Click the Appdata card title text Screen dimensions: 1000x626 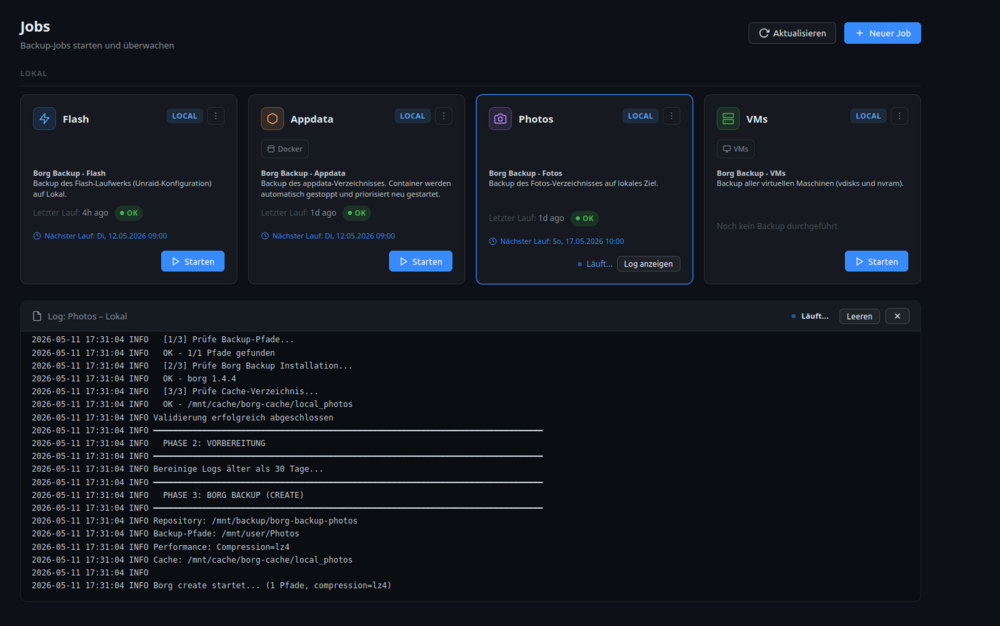(312, 119)
